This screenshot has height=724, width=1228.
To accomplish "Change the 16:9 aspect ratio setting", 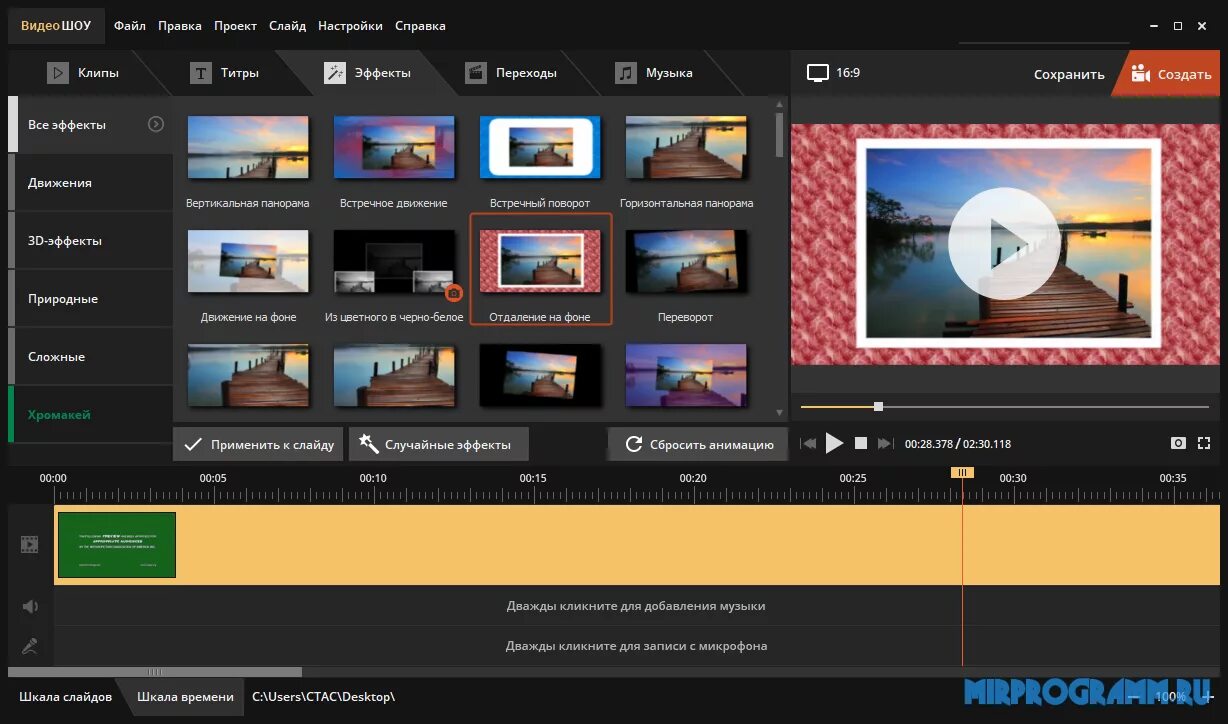I will click(x=834, y=73).
